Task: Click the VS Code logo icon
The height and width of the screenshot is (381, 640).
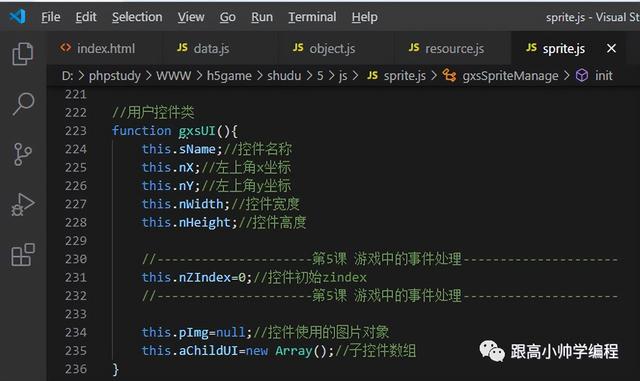Action: tap(18, 16)
